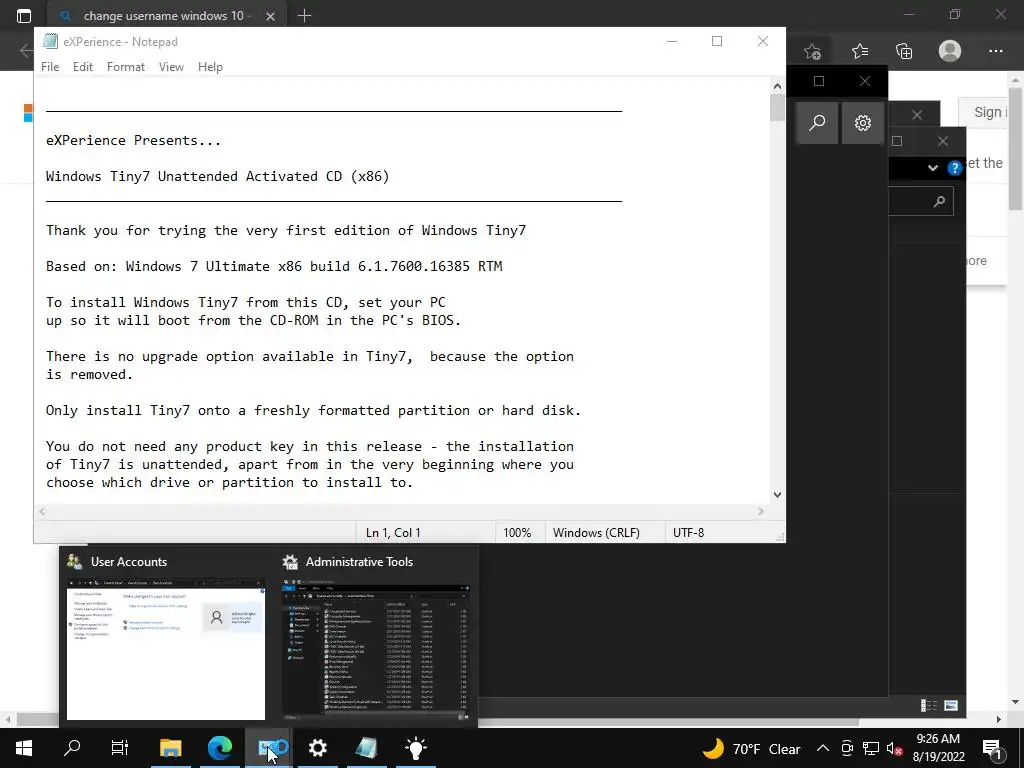Open Settings gear on the taskbar

point(317,748)
